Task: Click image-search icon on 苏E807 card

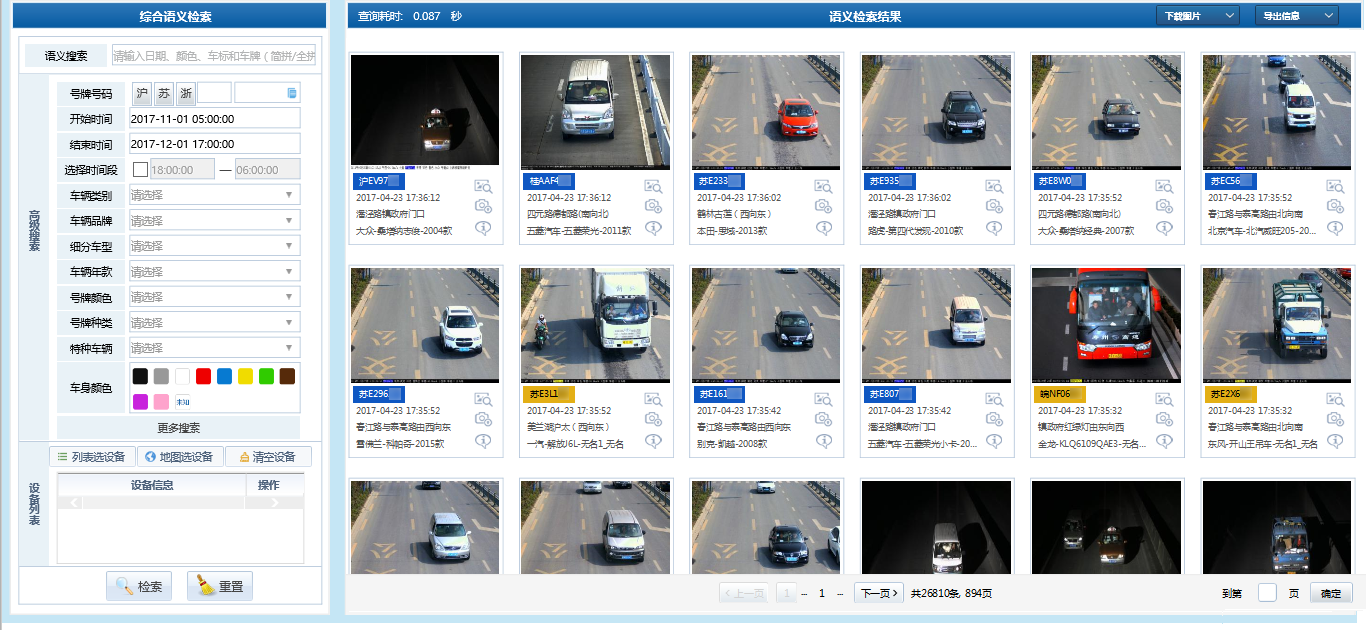Action: (x=995, y=398)
